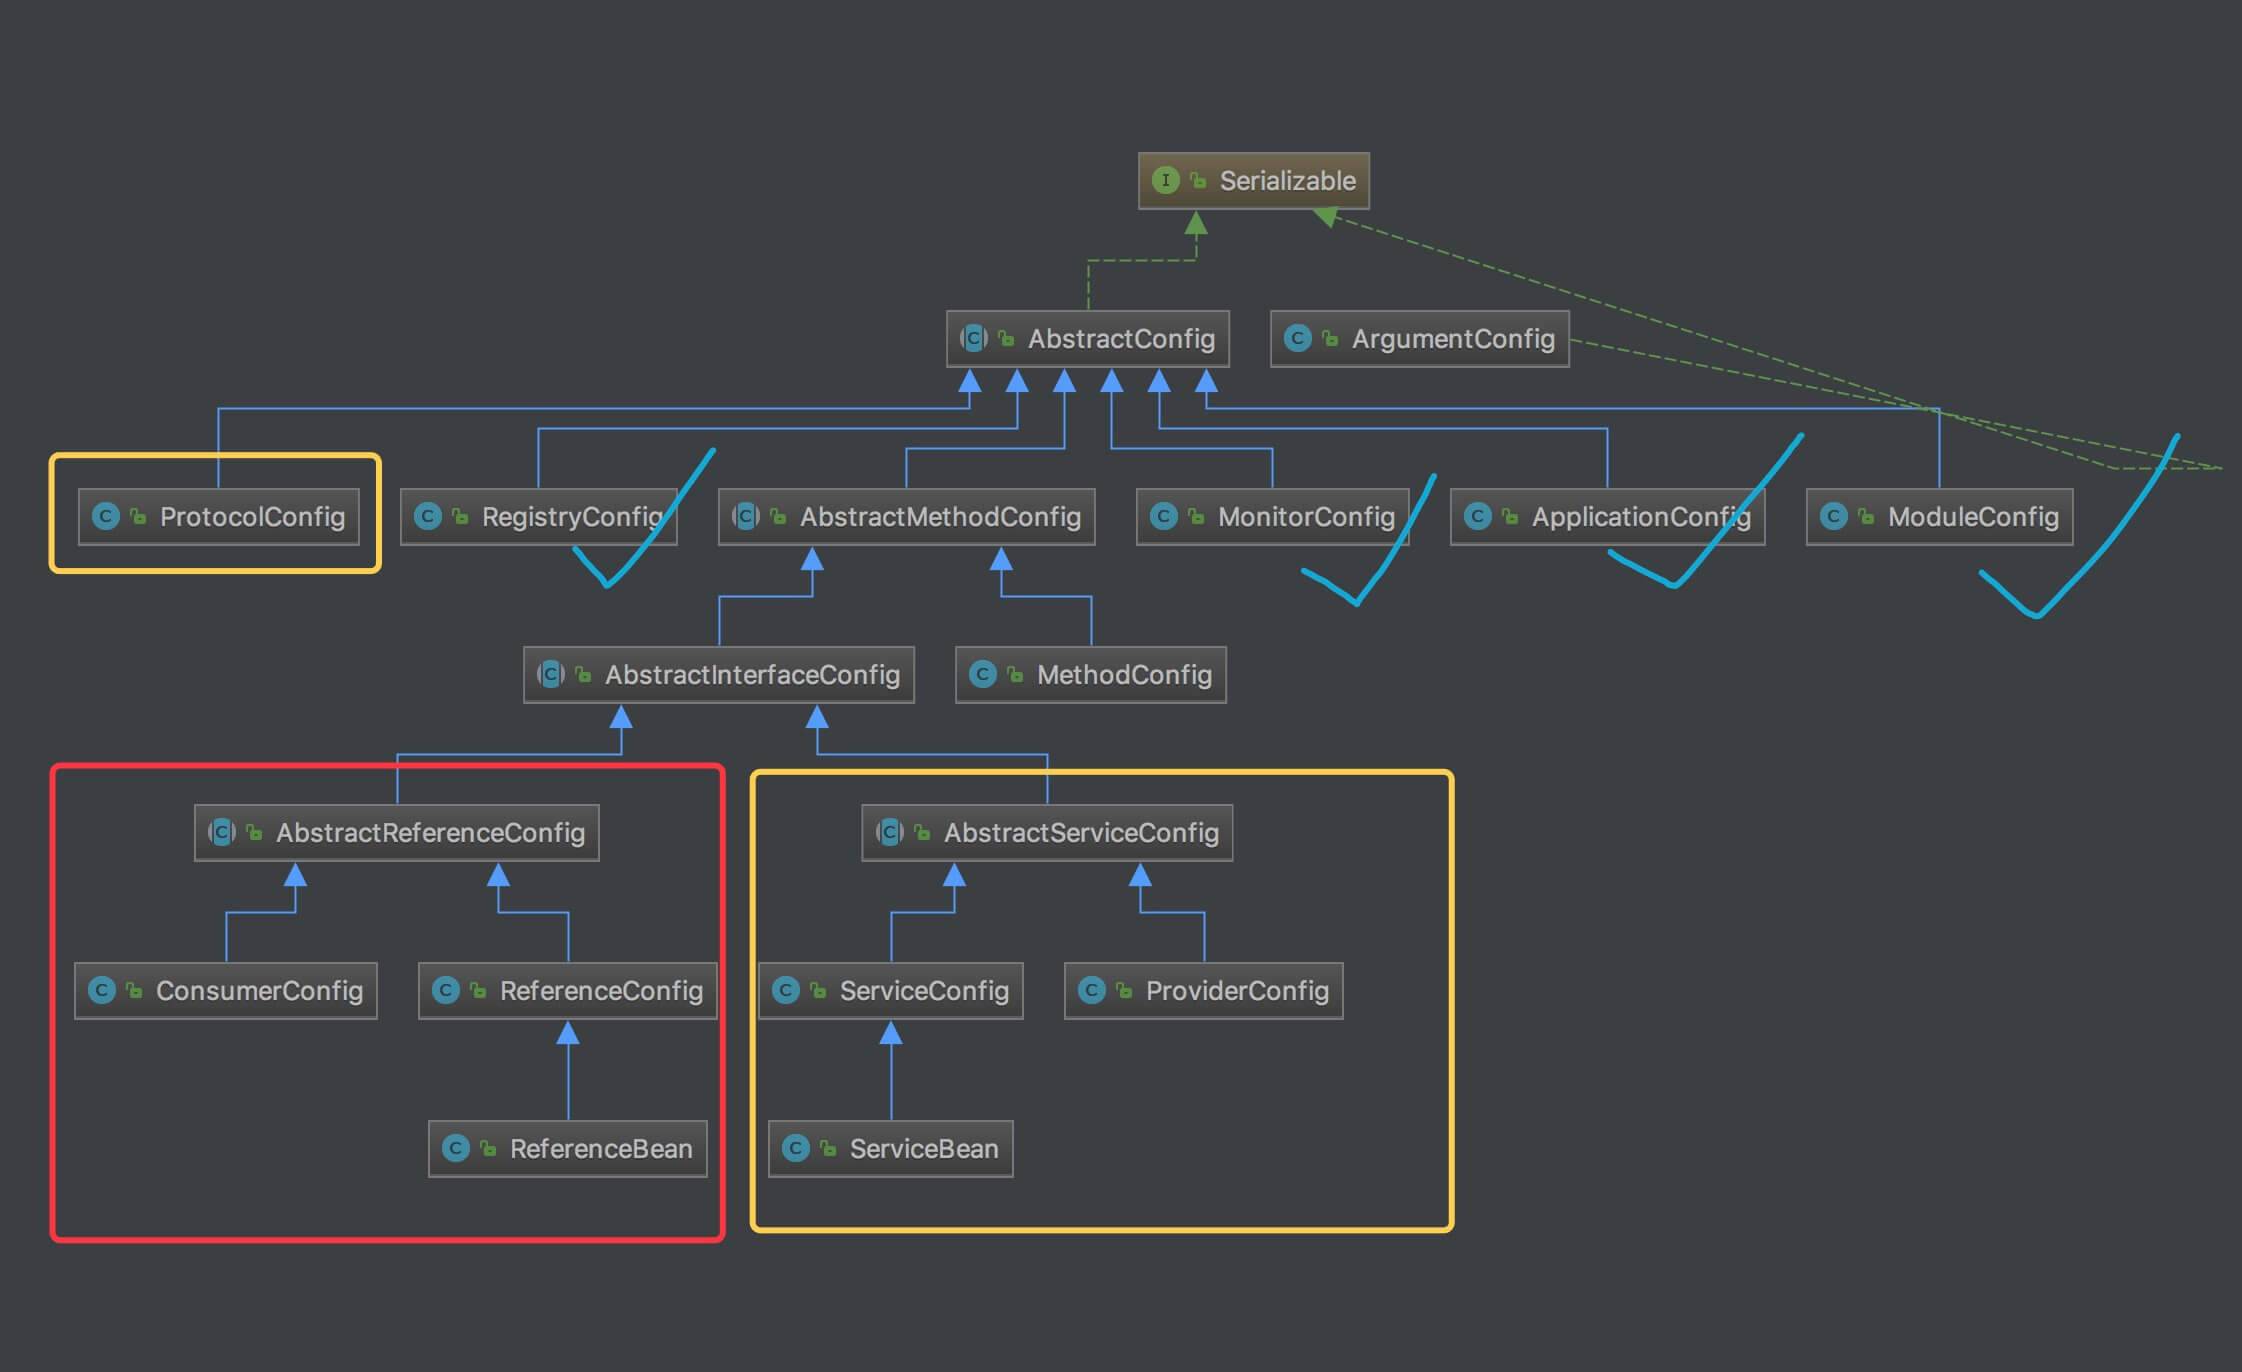This screenshot has height=1372, width=2242.
Task: Click the Serializable interface icon
Action: click(x=1165, y=181)
